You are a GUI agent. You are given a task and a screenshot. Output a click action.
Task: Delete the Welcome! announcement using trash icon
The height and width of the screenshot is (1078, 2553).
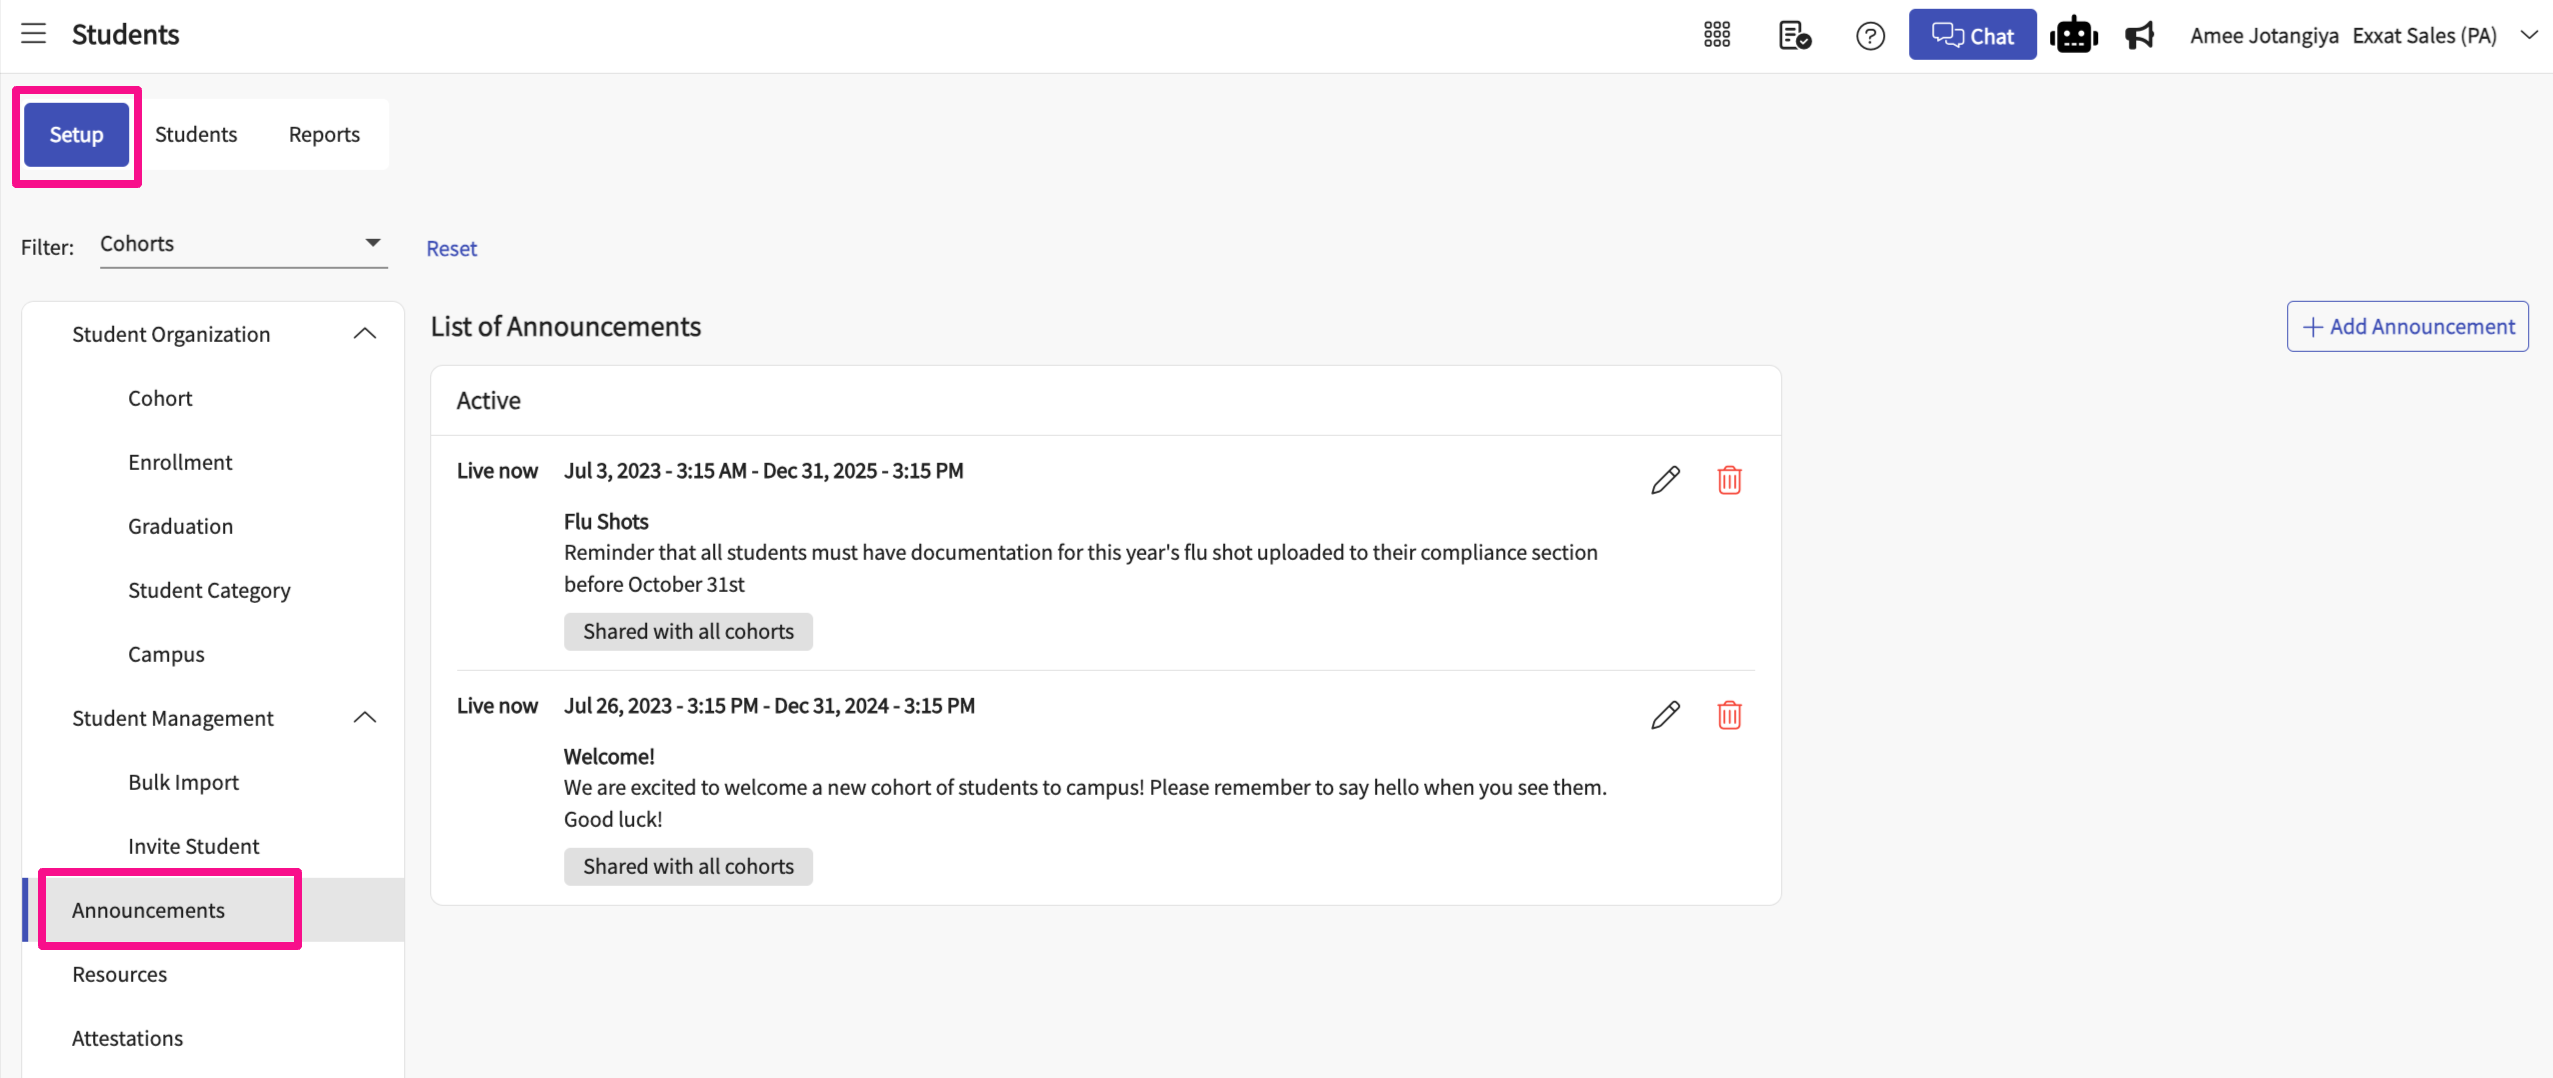[x=1729, y=715]
